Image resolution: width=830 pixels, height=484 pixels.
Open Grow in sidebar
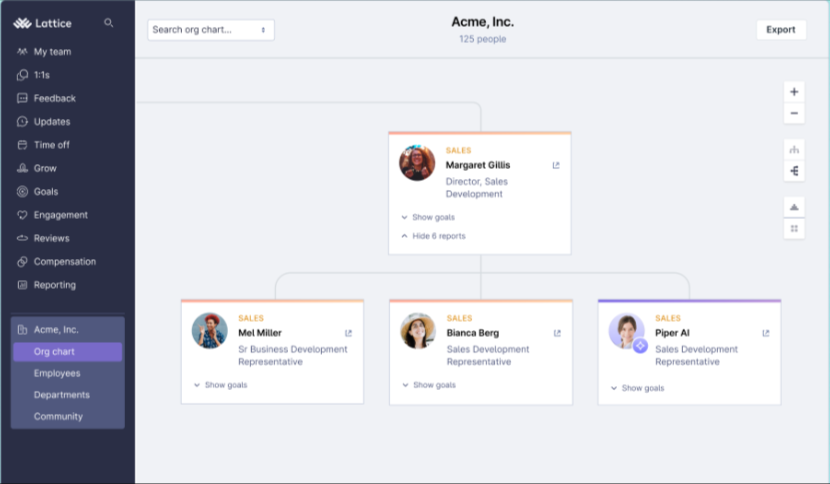(45, 168)
